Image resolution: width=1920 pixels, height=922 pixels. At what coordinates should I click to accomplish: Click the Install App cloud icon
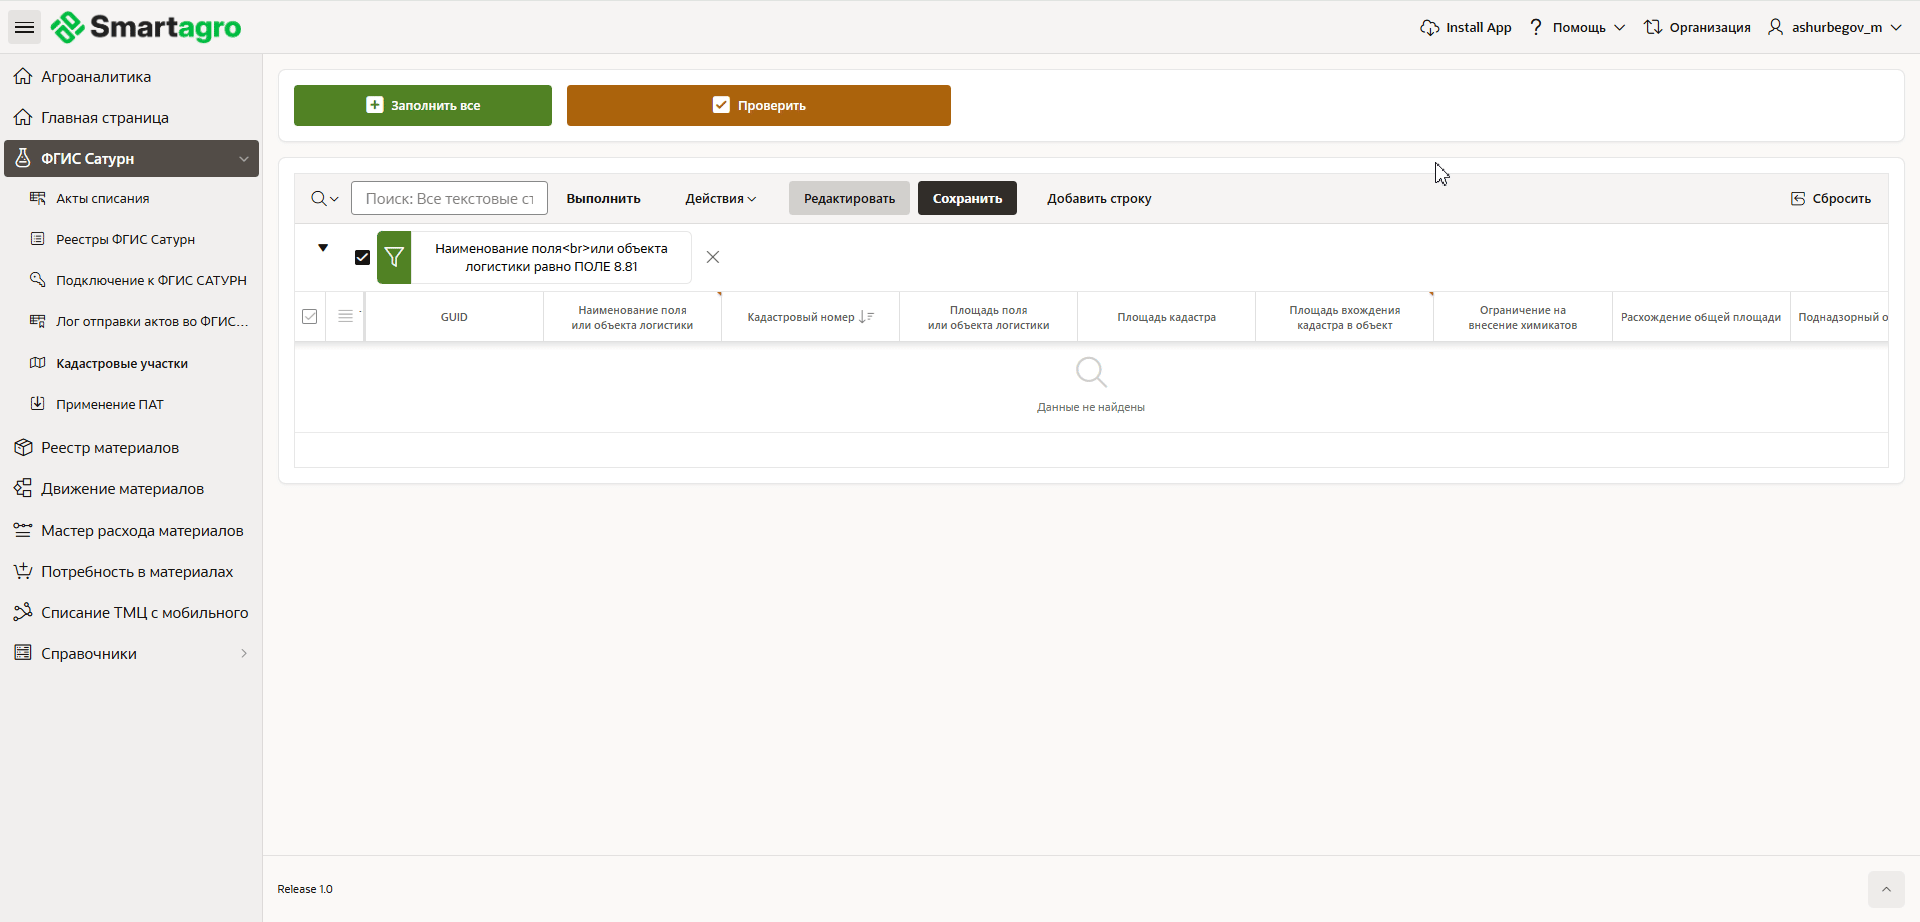click(x=1429, y=28)
